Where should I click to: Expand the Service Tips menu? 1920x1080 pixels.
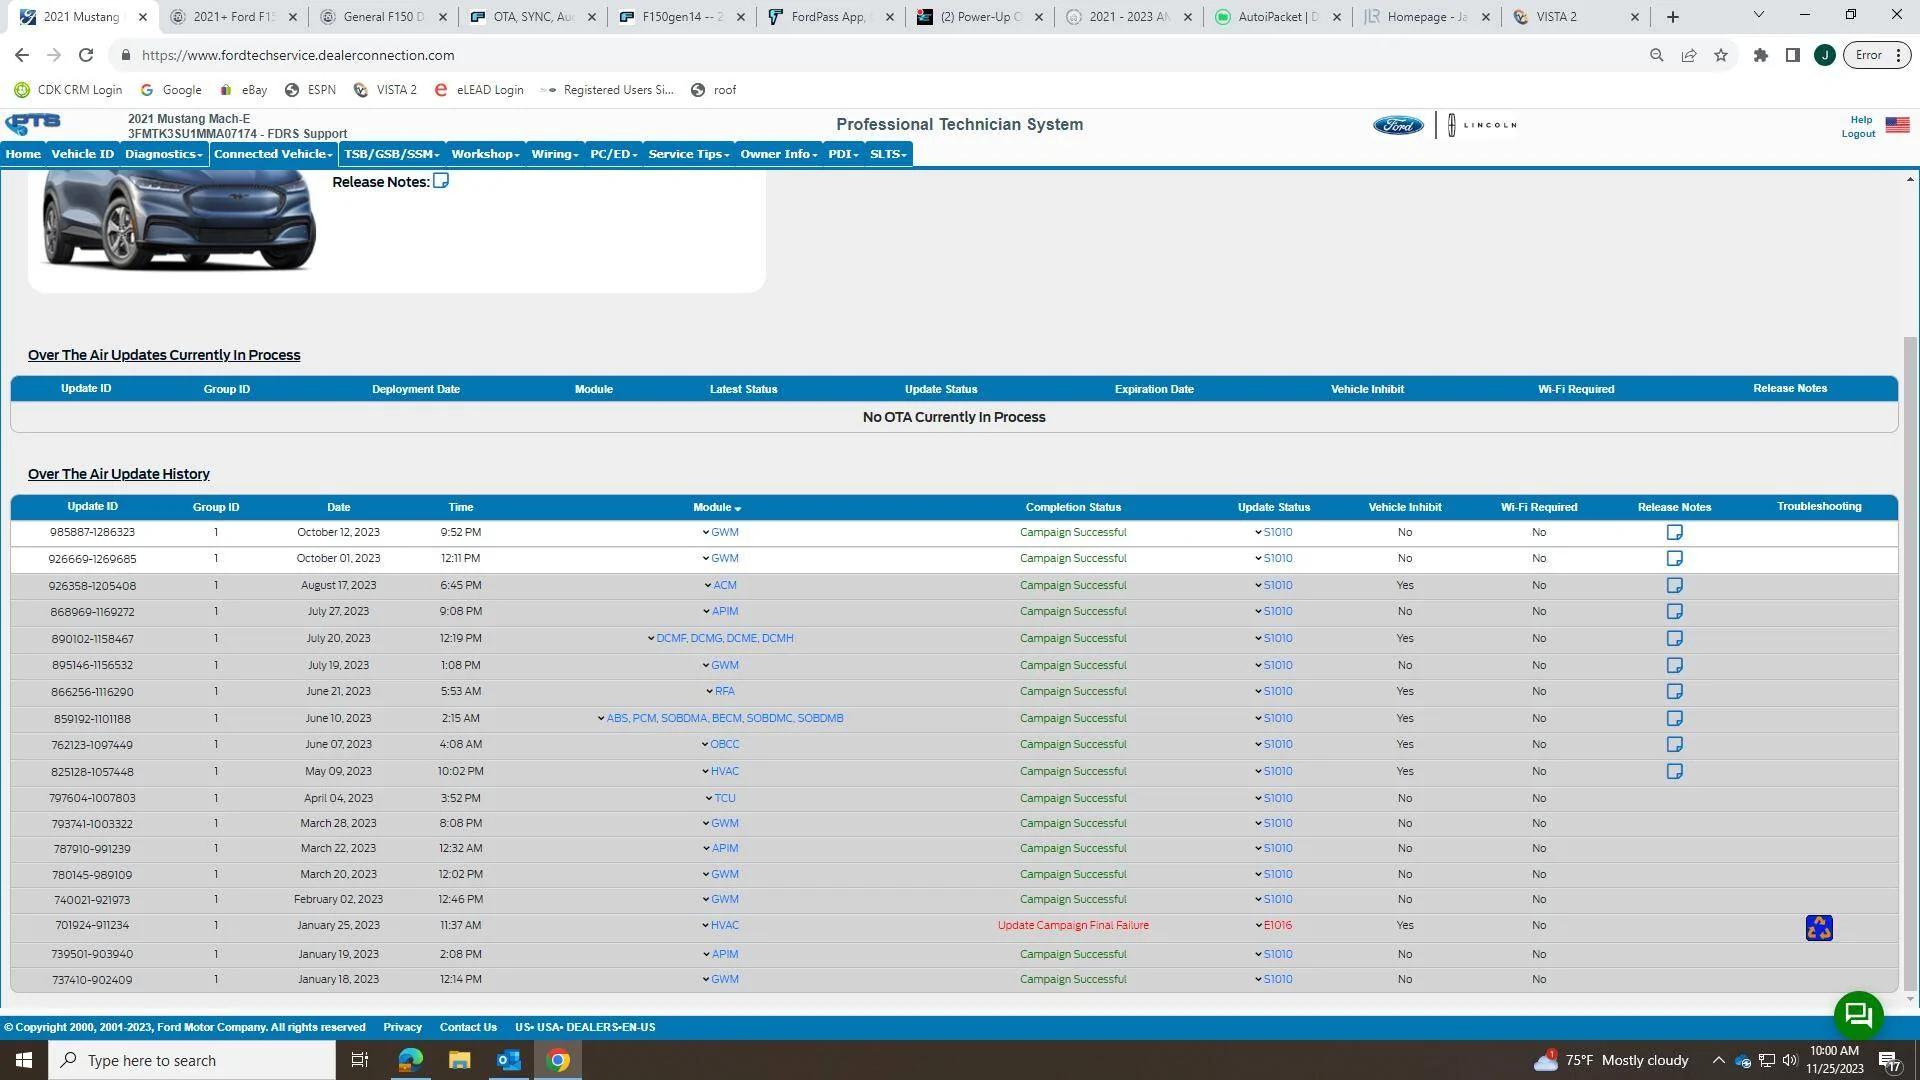(x=688, y=154)
